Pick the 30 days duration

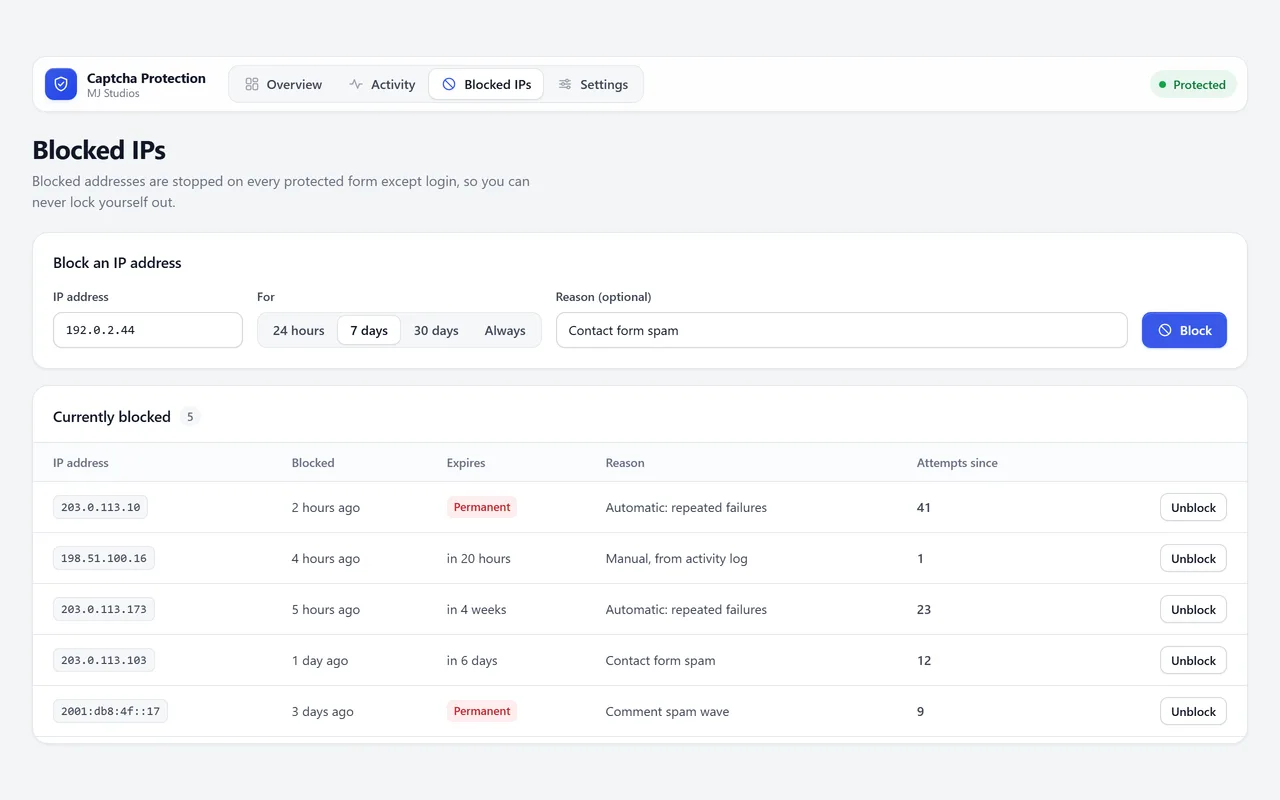(x=436, y=330)
